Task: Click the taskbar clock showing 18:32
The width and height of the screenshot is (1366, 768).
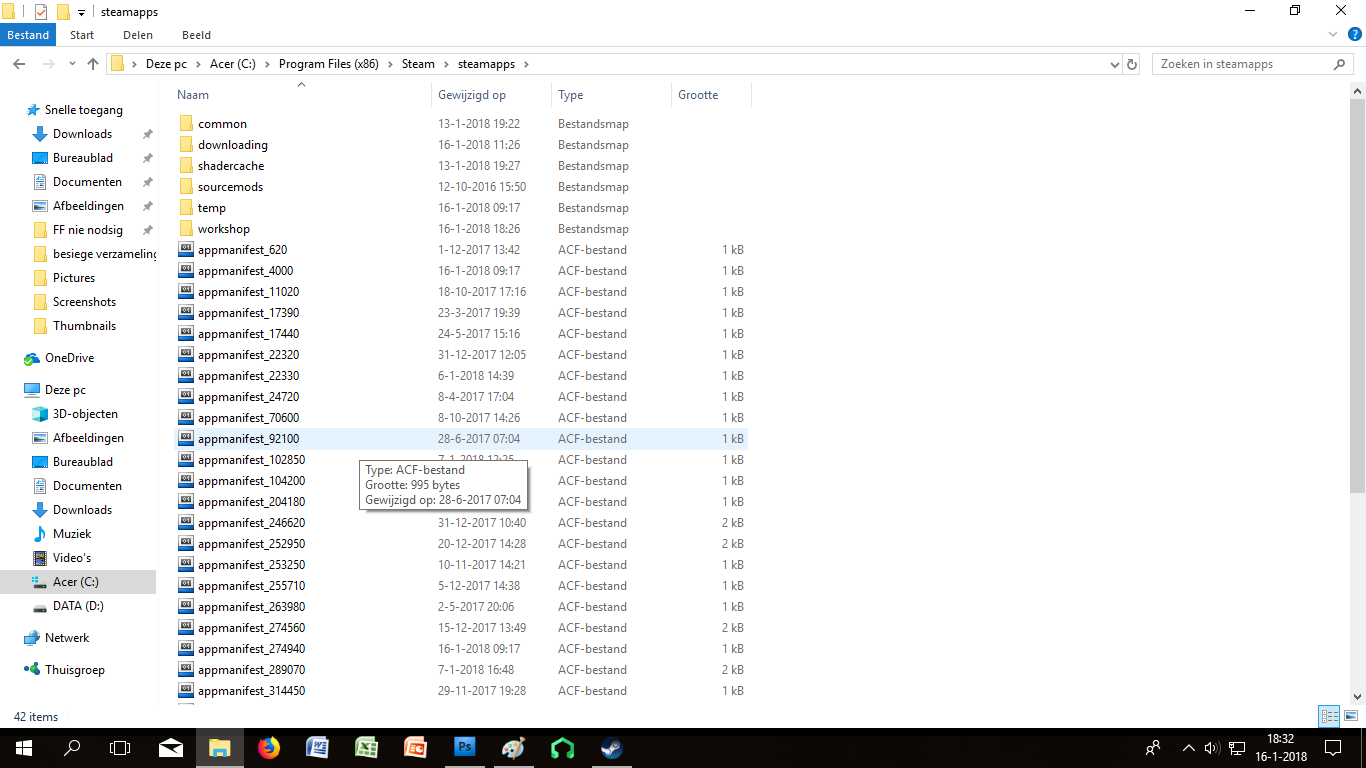Action: click(1282, 738)
